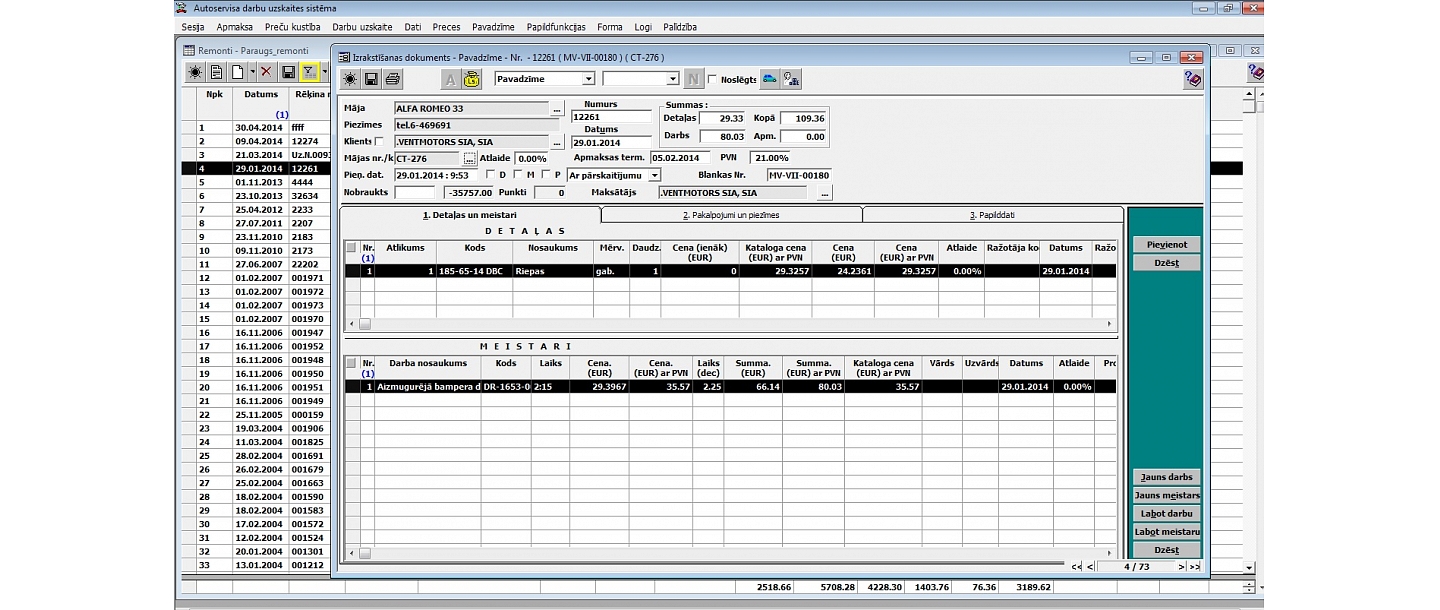This screenshot has height=610, width=1440.
Task: Click the sun refresh icon in Remonti toolbar
Action: 195,72
